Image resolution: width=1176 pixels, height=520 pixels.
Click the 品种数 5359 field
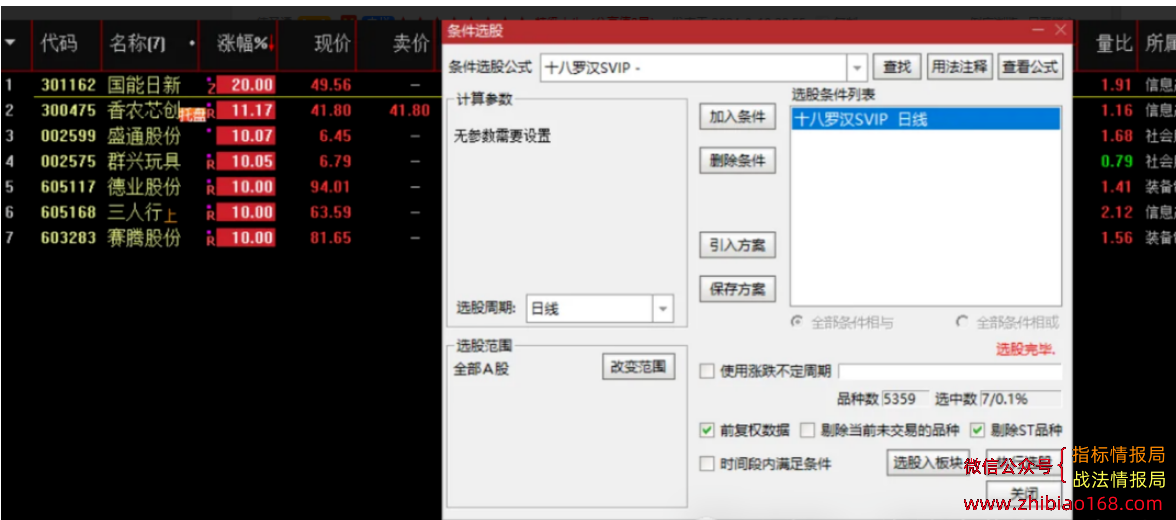(905, 399)
